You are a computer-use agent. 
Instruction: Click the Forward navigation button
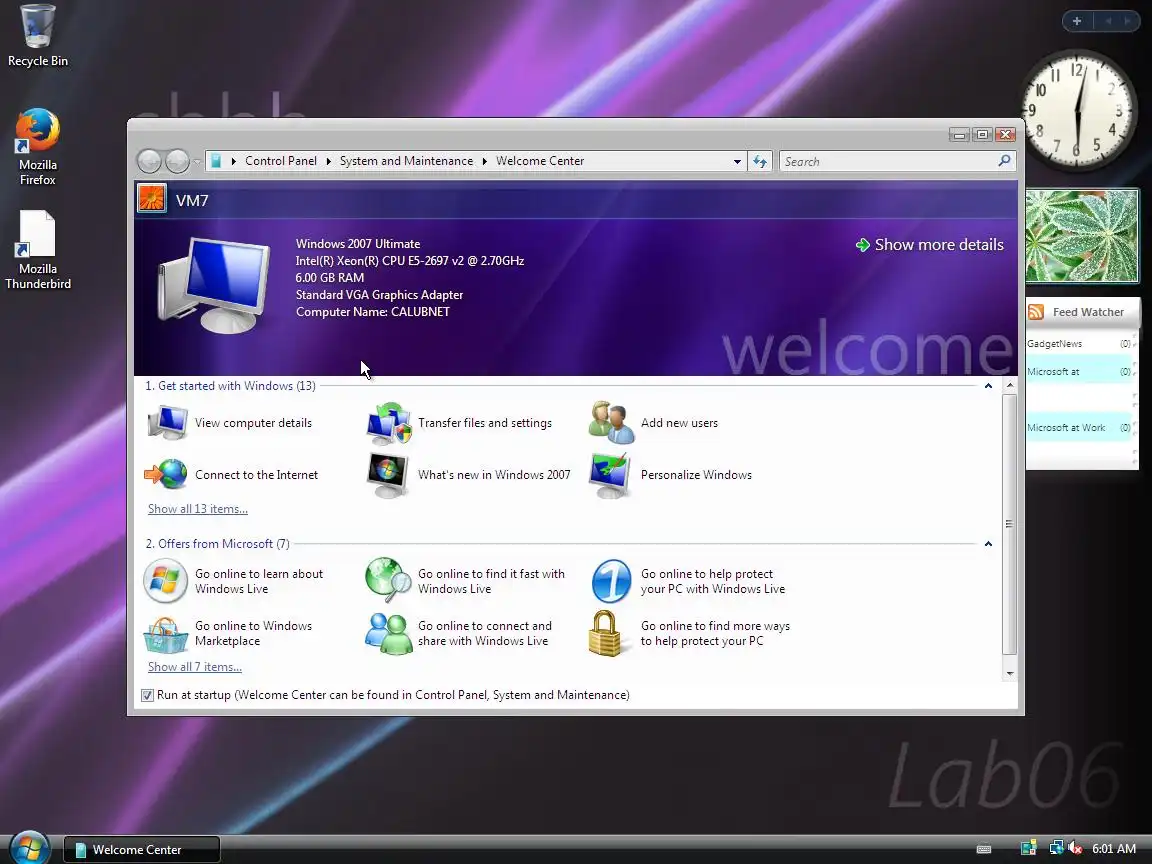point(177,161)
